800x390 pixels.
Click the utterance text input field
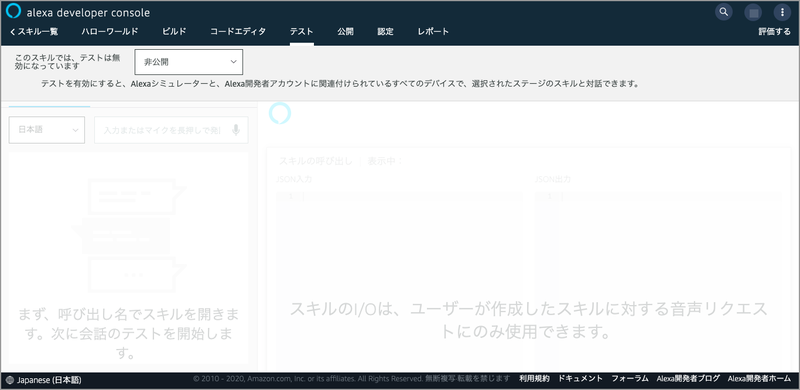tap(171, 130)
